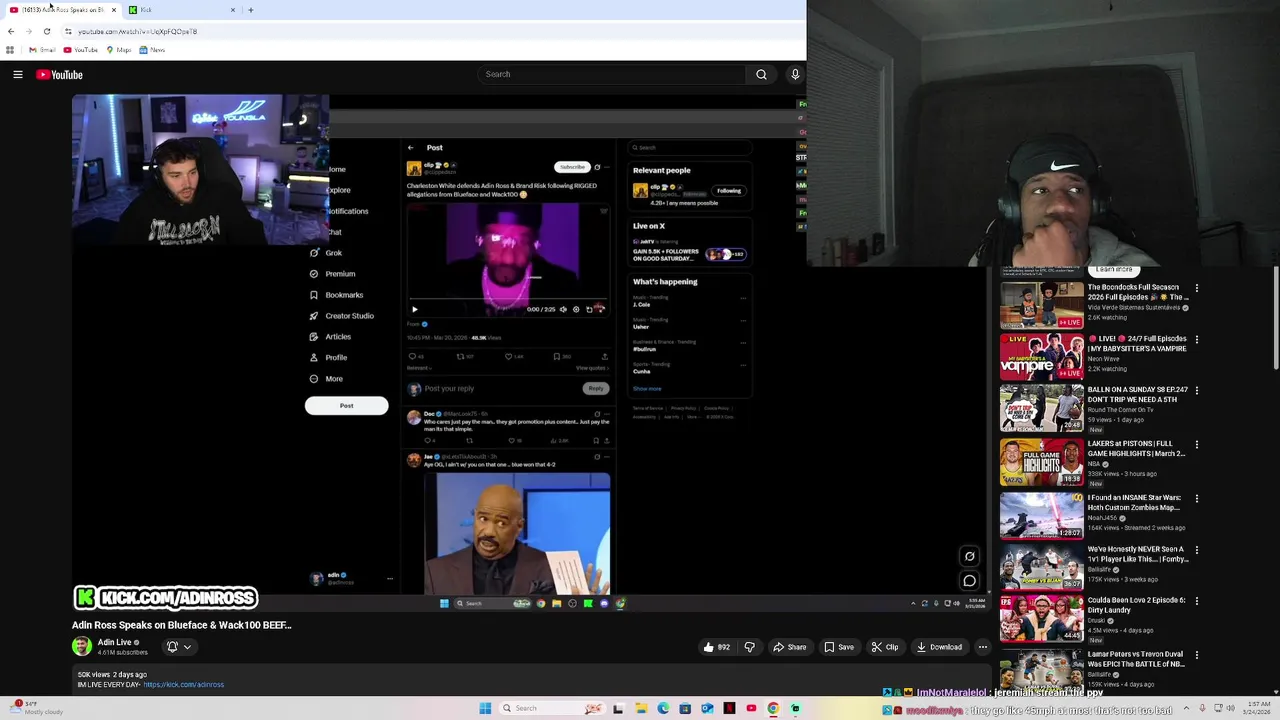Open the News bookmark
1280x720 pixels.
(151, 50)
